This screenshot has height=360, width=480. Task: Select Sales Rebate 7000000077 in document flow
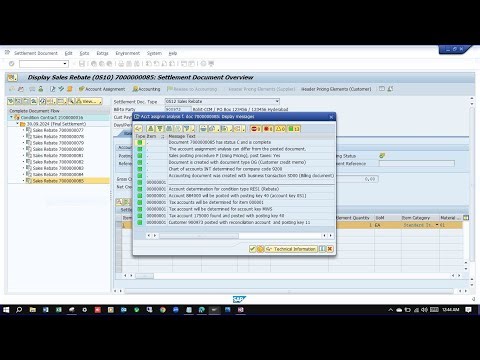[58, 130]
